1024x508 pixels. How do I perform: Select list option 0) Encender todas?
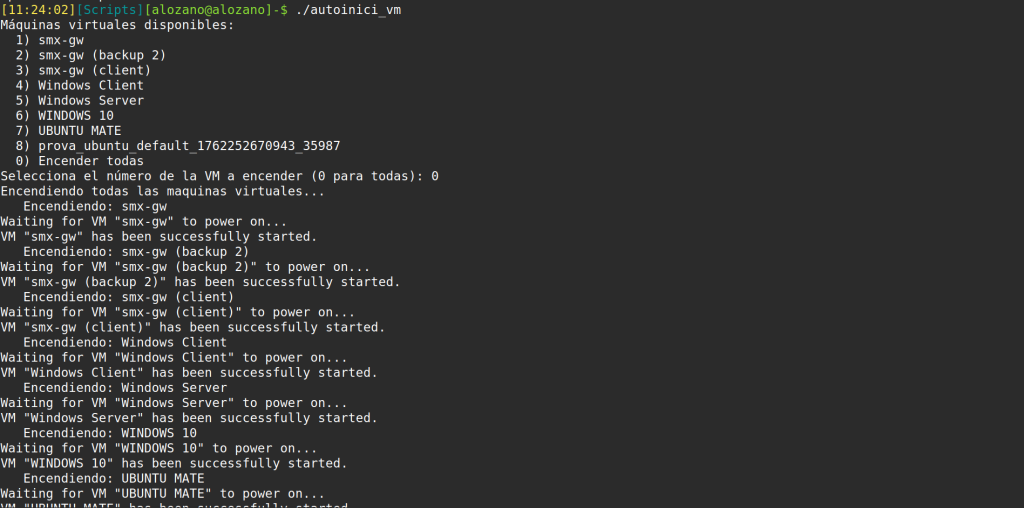80,161
